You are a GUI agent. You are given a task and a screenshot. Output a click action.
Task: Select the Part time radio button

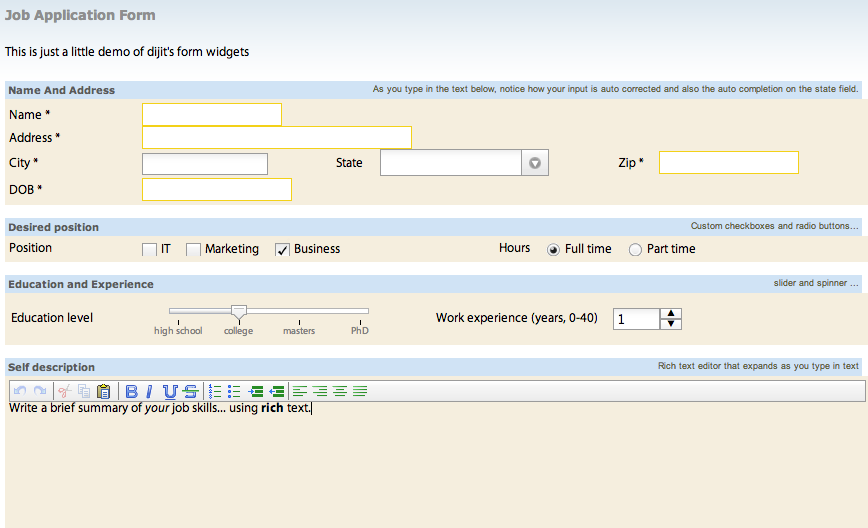pos(635,250)
